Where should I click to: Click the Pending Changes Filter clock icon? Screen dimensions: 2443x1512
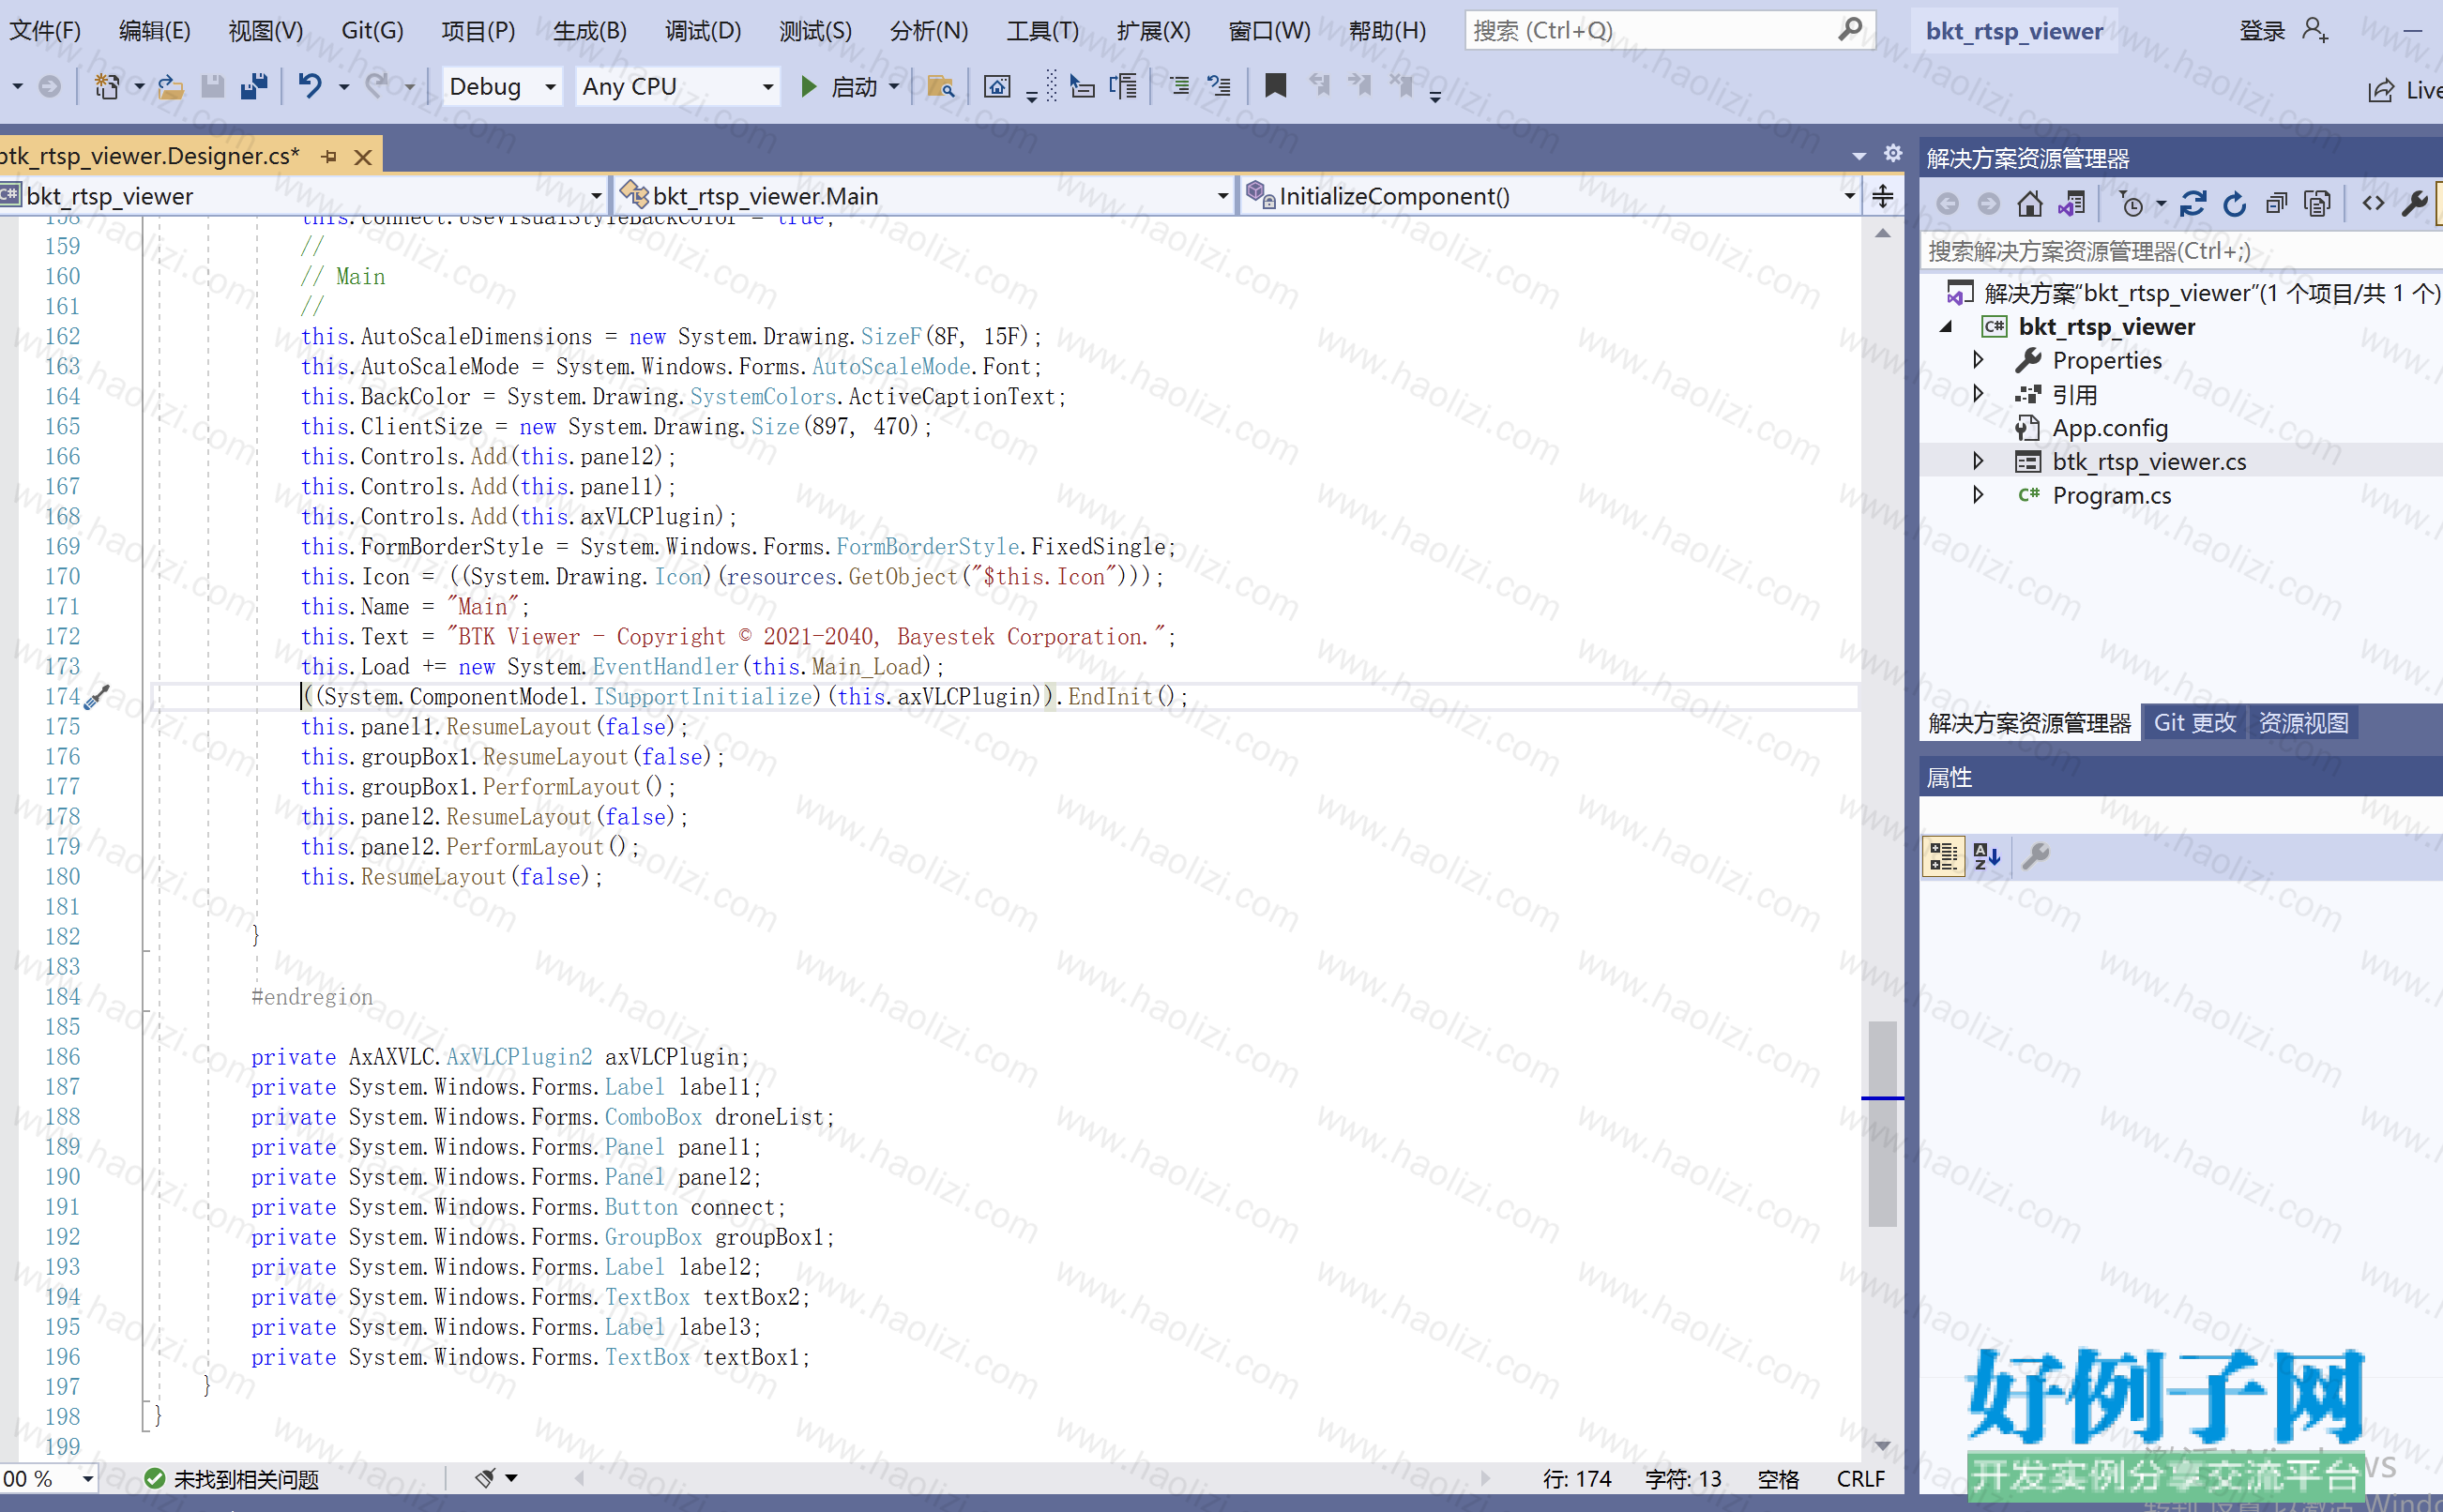tap(2131, 204)
